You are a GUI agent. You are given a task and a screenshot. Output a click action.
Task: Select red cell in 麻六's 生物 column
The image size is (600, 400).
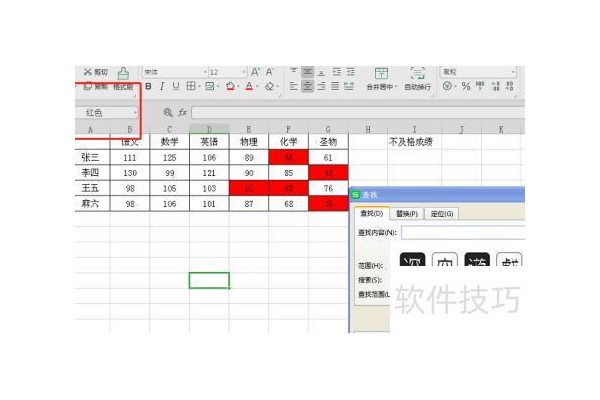[328, 204]
